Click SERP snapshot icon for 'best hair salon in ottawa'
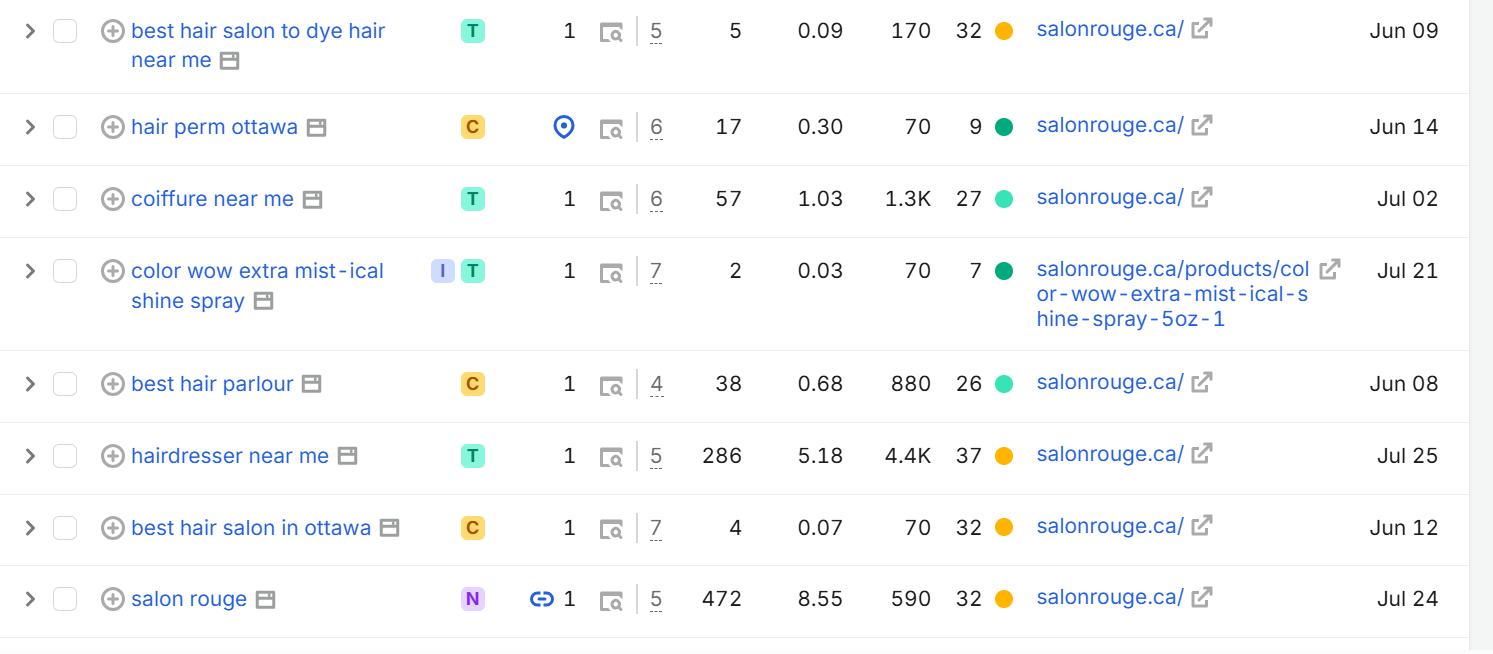1493x654 pixels. (x=611, y=528)
